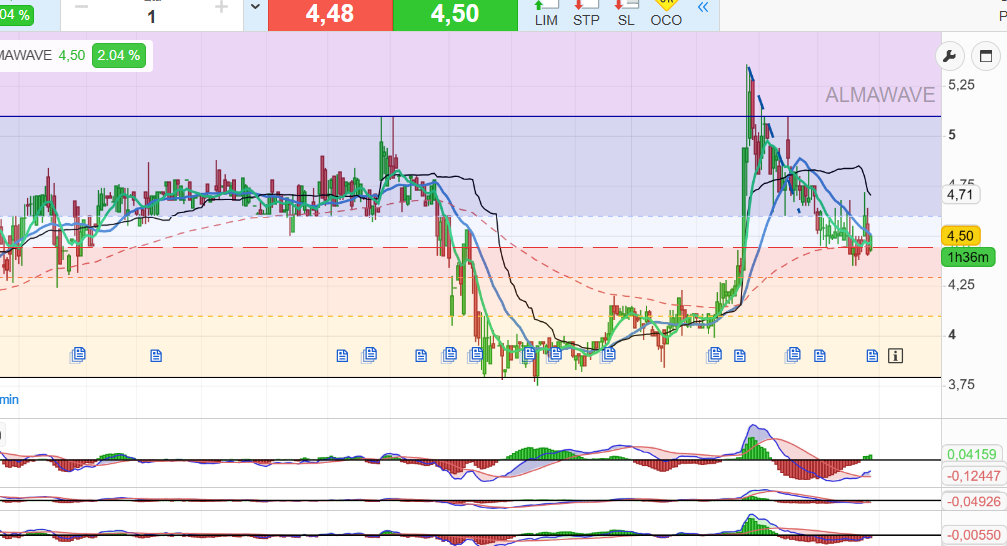Click the -0,00550 indicator value
Screen dimensions: 1007x546
tap(974, 535)
